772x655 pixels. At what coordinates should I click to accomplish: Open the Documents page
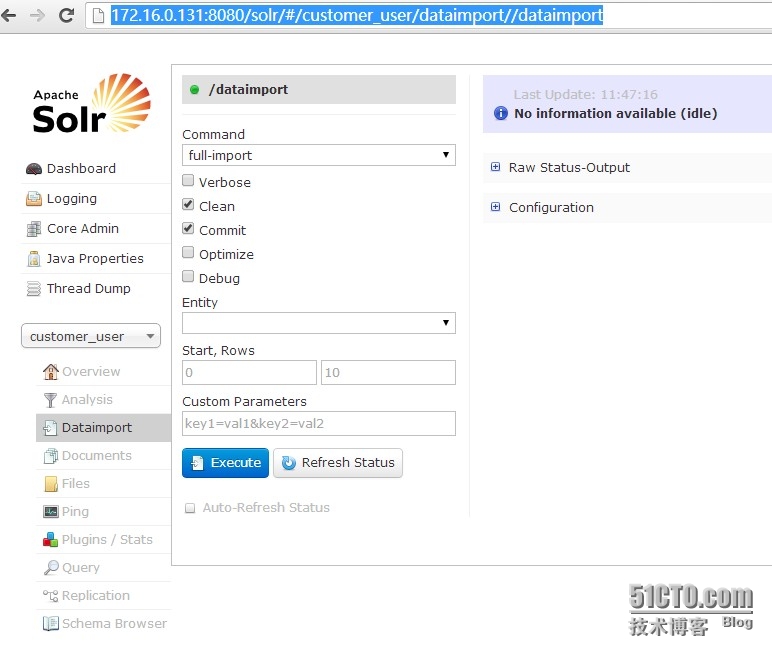click(96, 456)
